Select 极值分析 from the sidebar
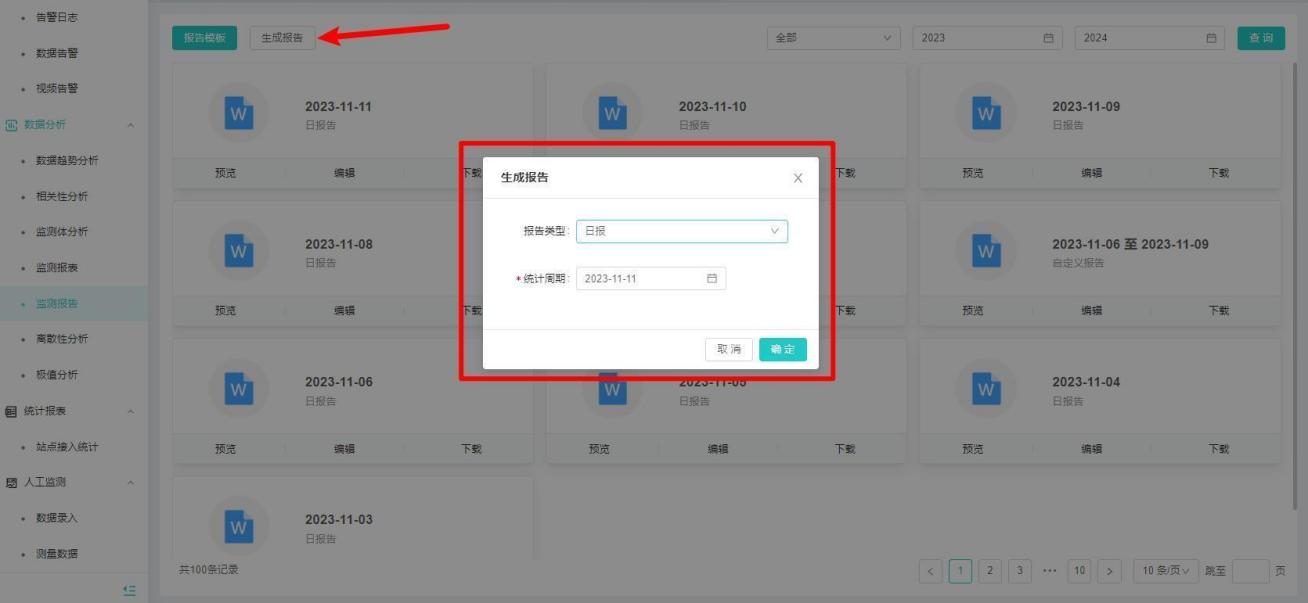The width and height of the screenshot is (1308, 603). 57,375
